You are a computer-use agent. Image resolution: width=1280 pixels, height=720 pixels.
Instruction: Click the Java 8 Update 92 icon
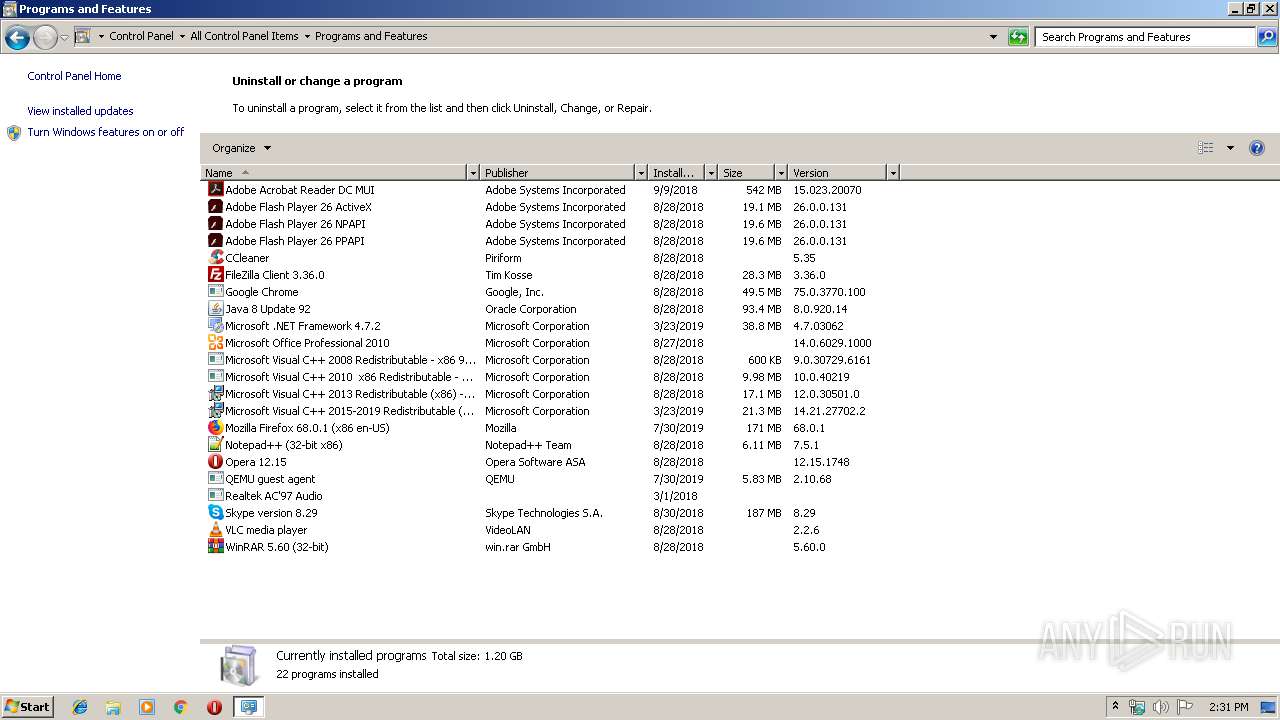click(215, 308)
